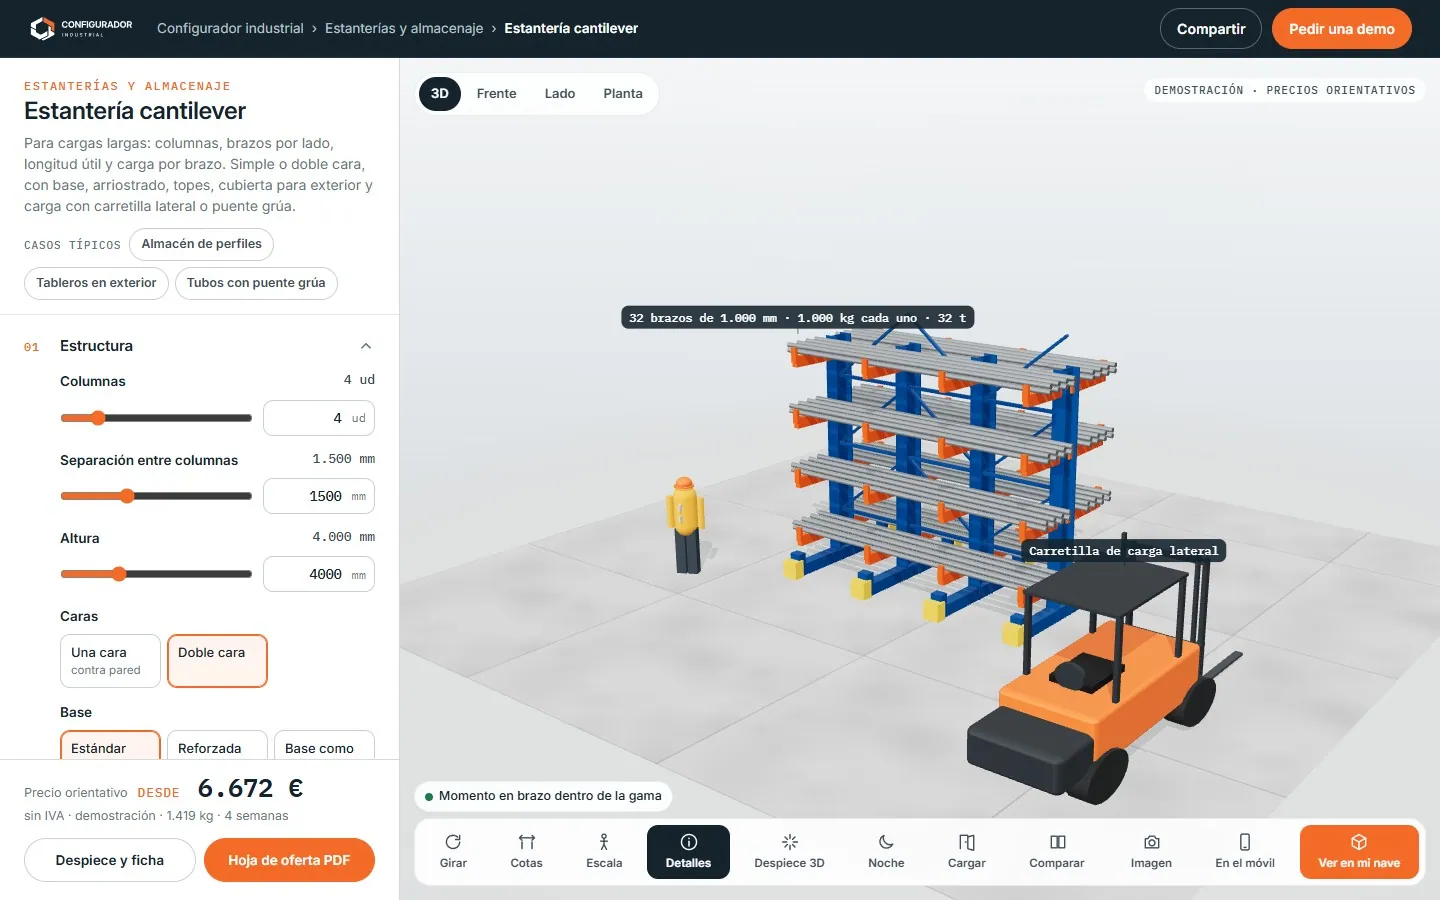This screenshot has height=900, width=1440.
Task: Apply the Almacén de perfiles preset
Action: pyautogui.click(x=201, y=244)
